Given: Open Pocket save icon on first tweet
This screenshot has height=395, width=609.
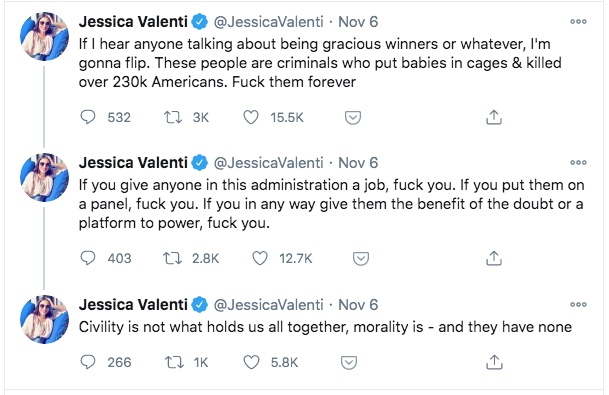Looking at the screenshot, I should pos(353,117).
